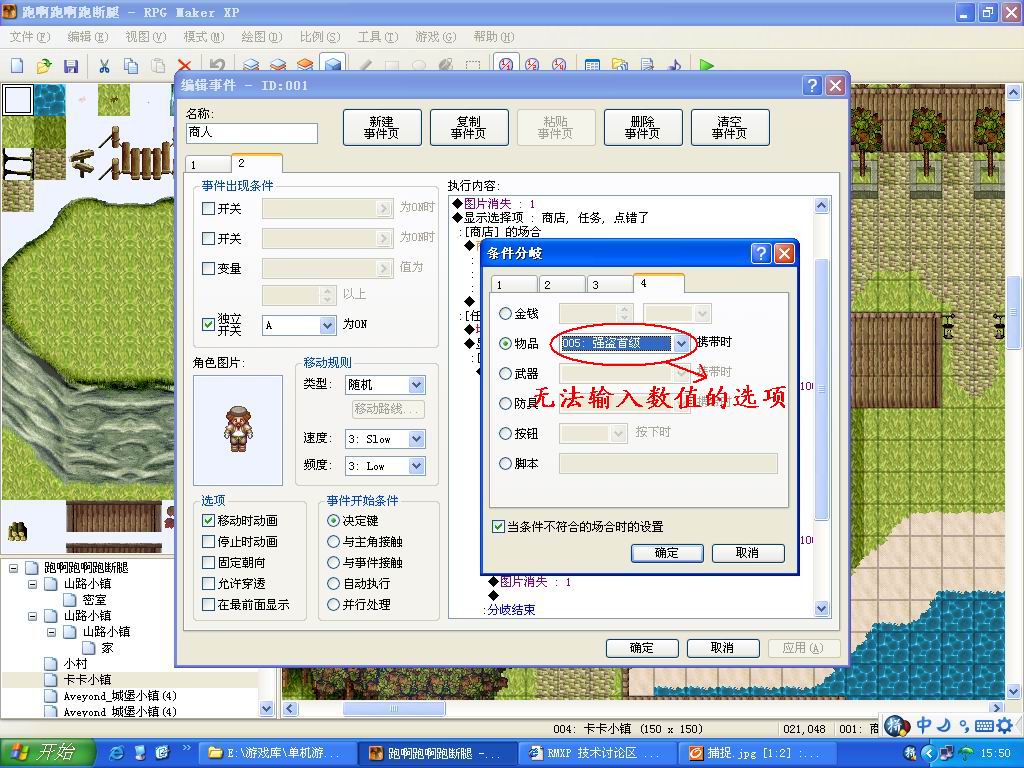Screen dimensions: 1024x768
Task: Switch to condition tab 1 in 条件分岐
Action: pyautogui.click(x=513, y=284)
